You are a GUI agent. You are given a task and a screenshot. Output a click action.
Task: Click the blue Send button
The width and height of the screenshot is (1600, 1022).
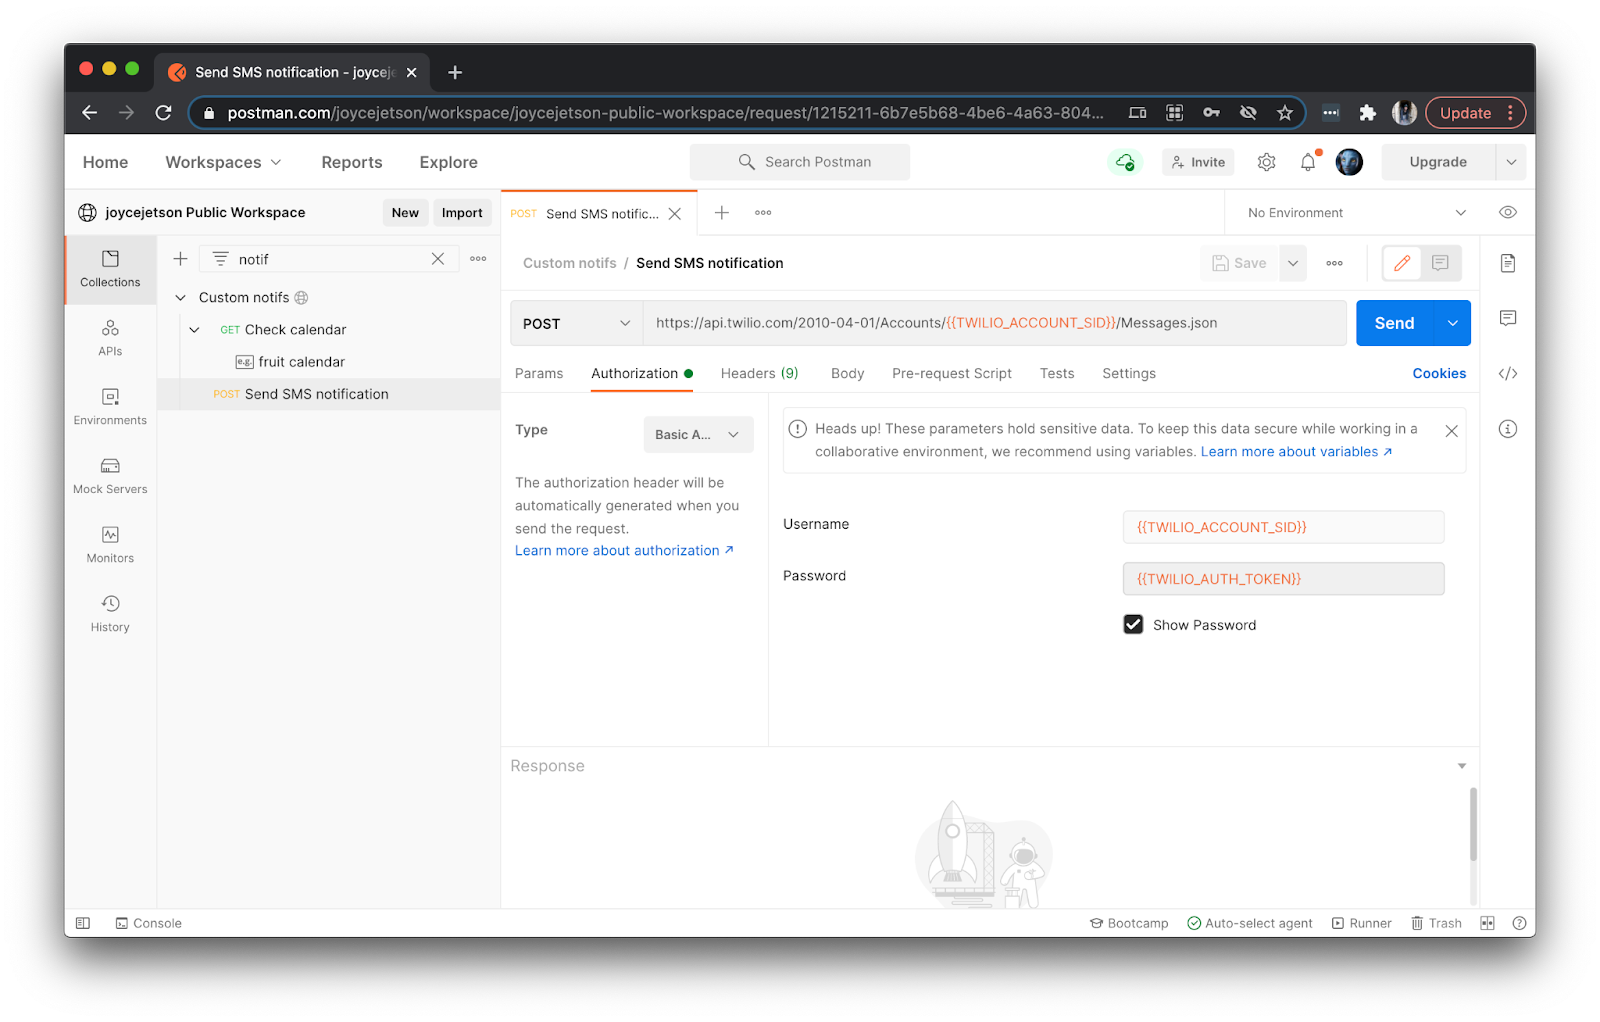[x=1394, y=323]
